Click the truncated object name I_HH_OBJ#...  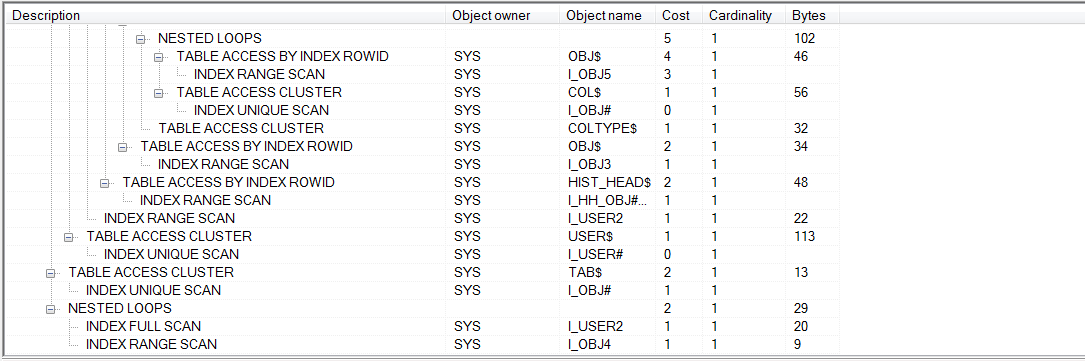coord(608,201)
